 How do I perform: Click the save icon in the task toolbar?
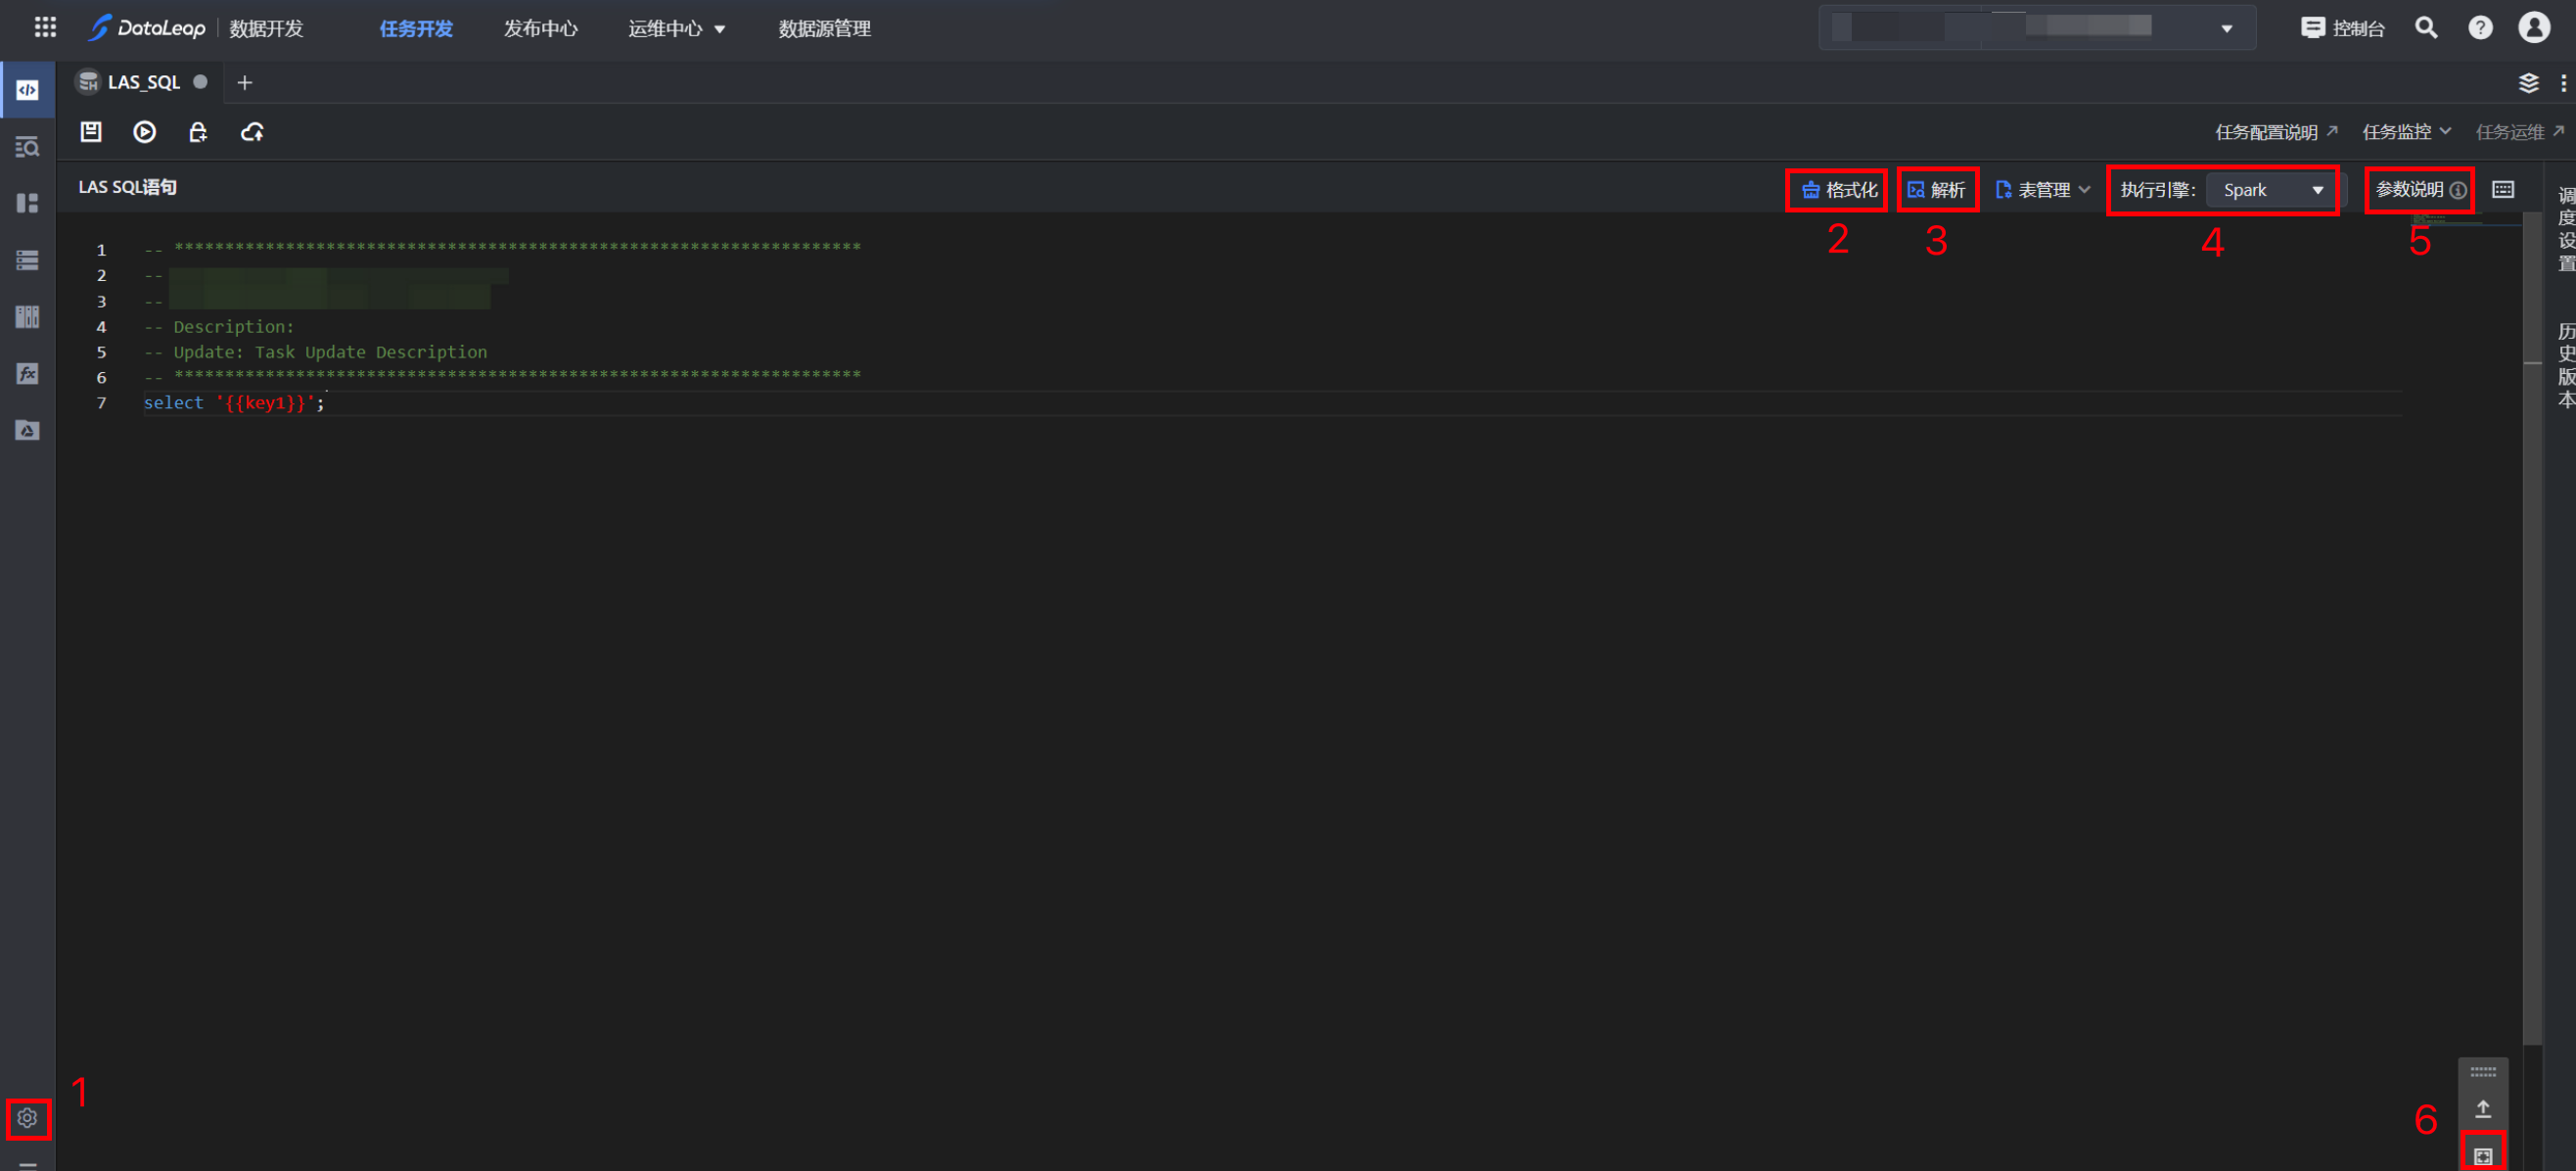click(91, 131)
